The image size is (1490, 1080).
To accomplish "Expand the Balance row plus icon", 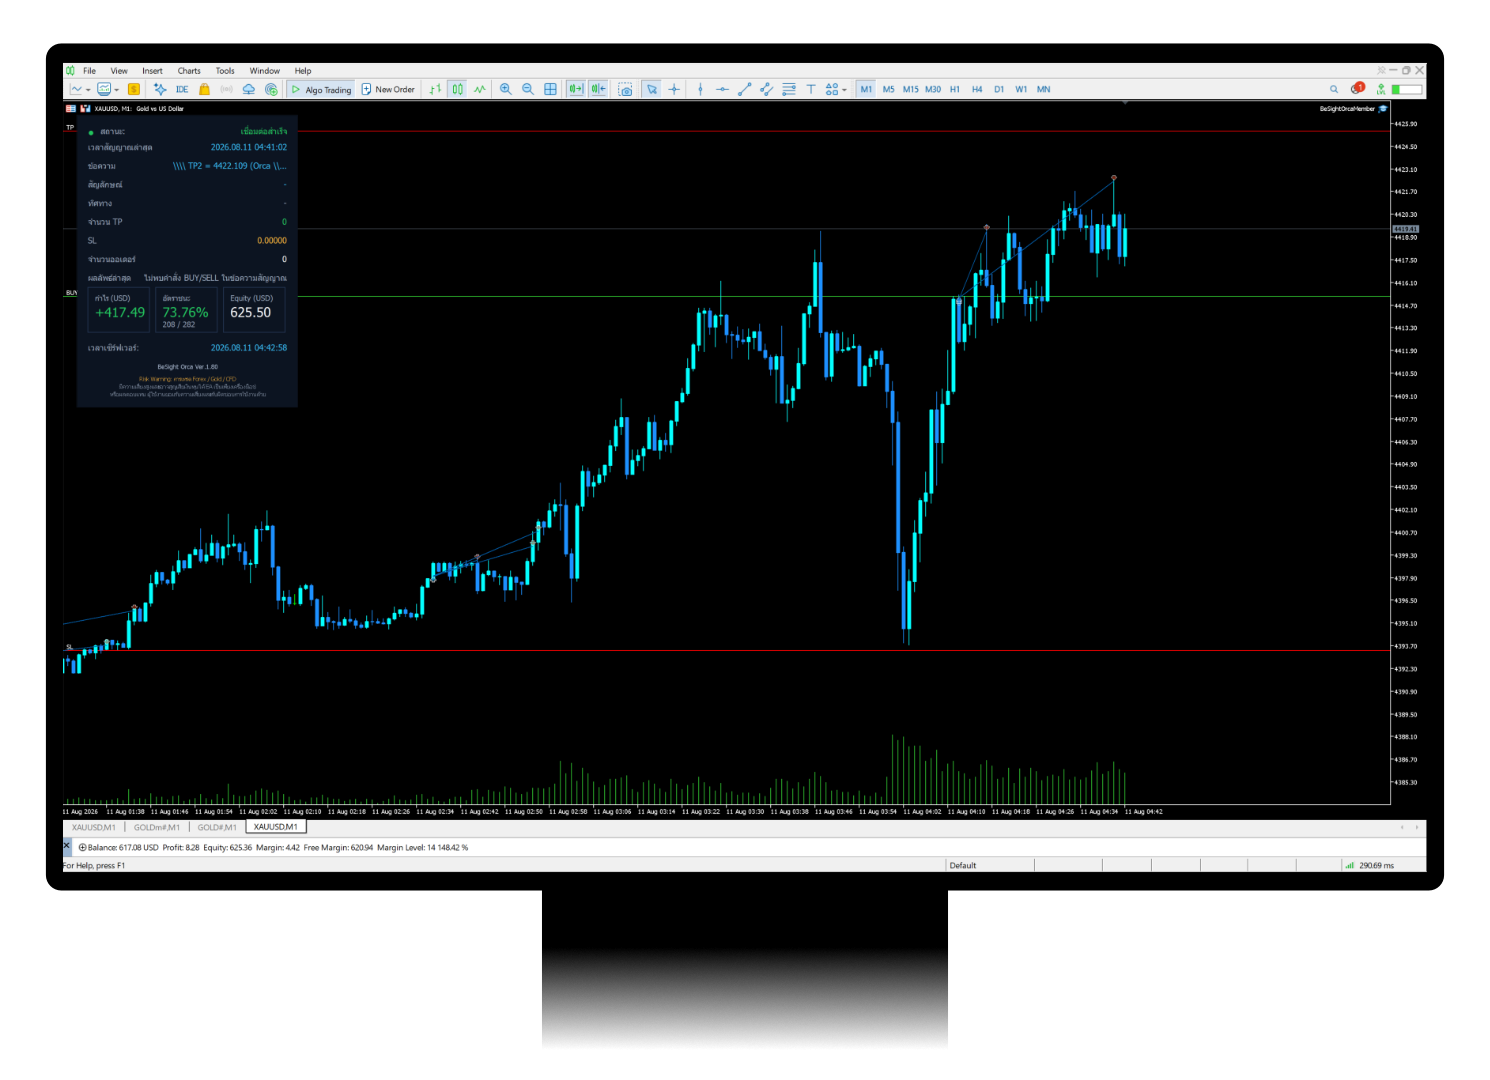I will click(x=82, y=847).
